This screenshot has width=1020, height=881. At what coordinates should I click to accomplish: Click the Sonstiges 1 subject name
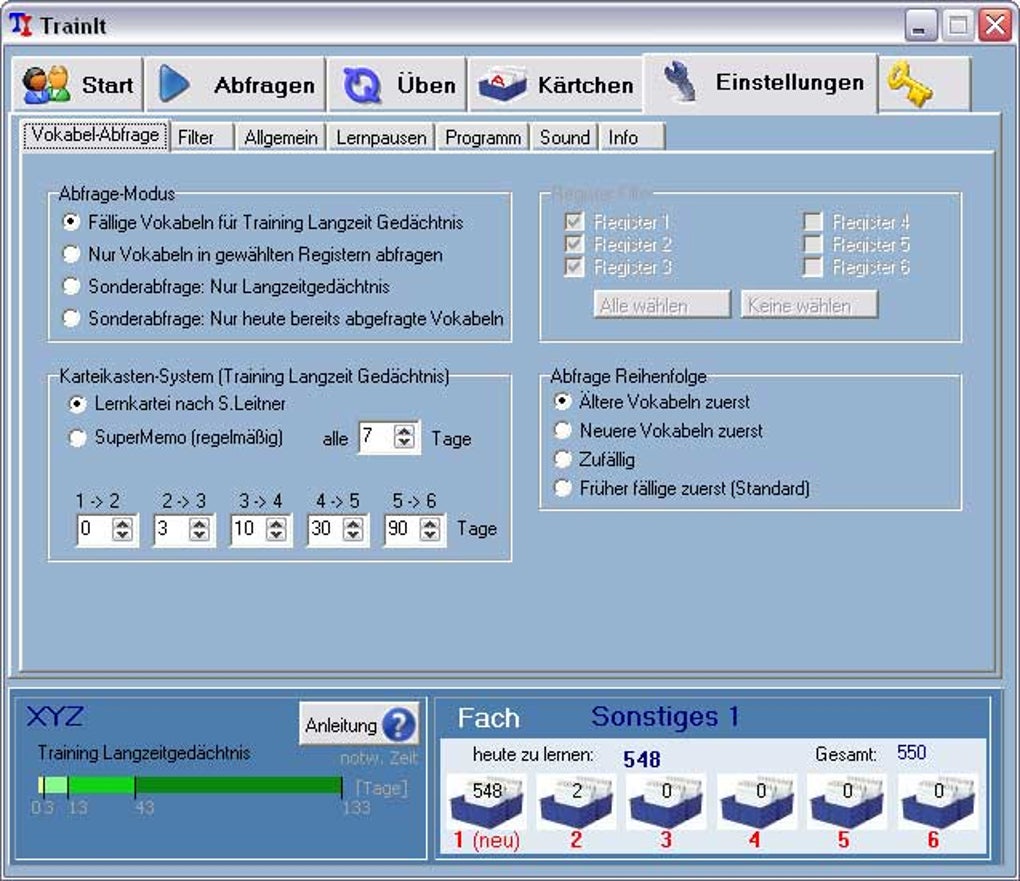pos(665,716)
